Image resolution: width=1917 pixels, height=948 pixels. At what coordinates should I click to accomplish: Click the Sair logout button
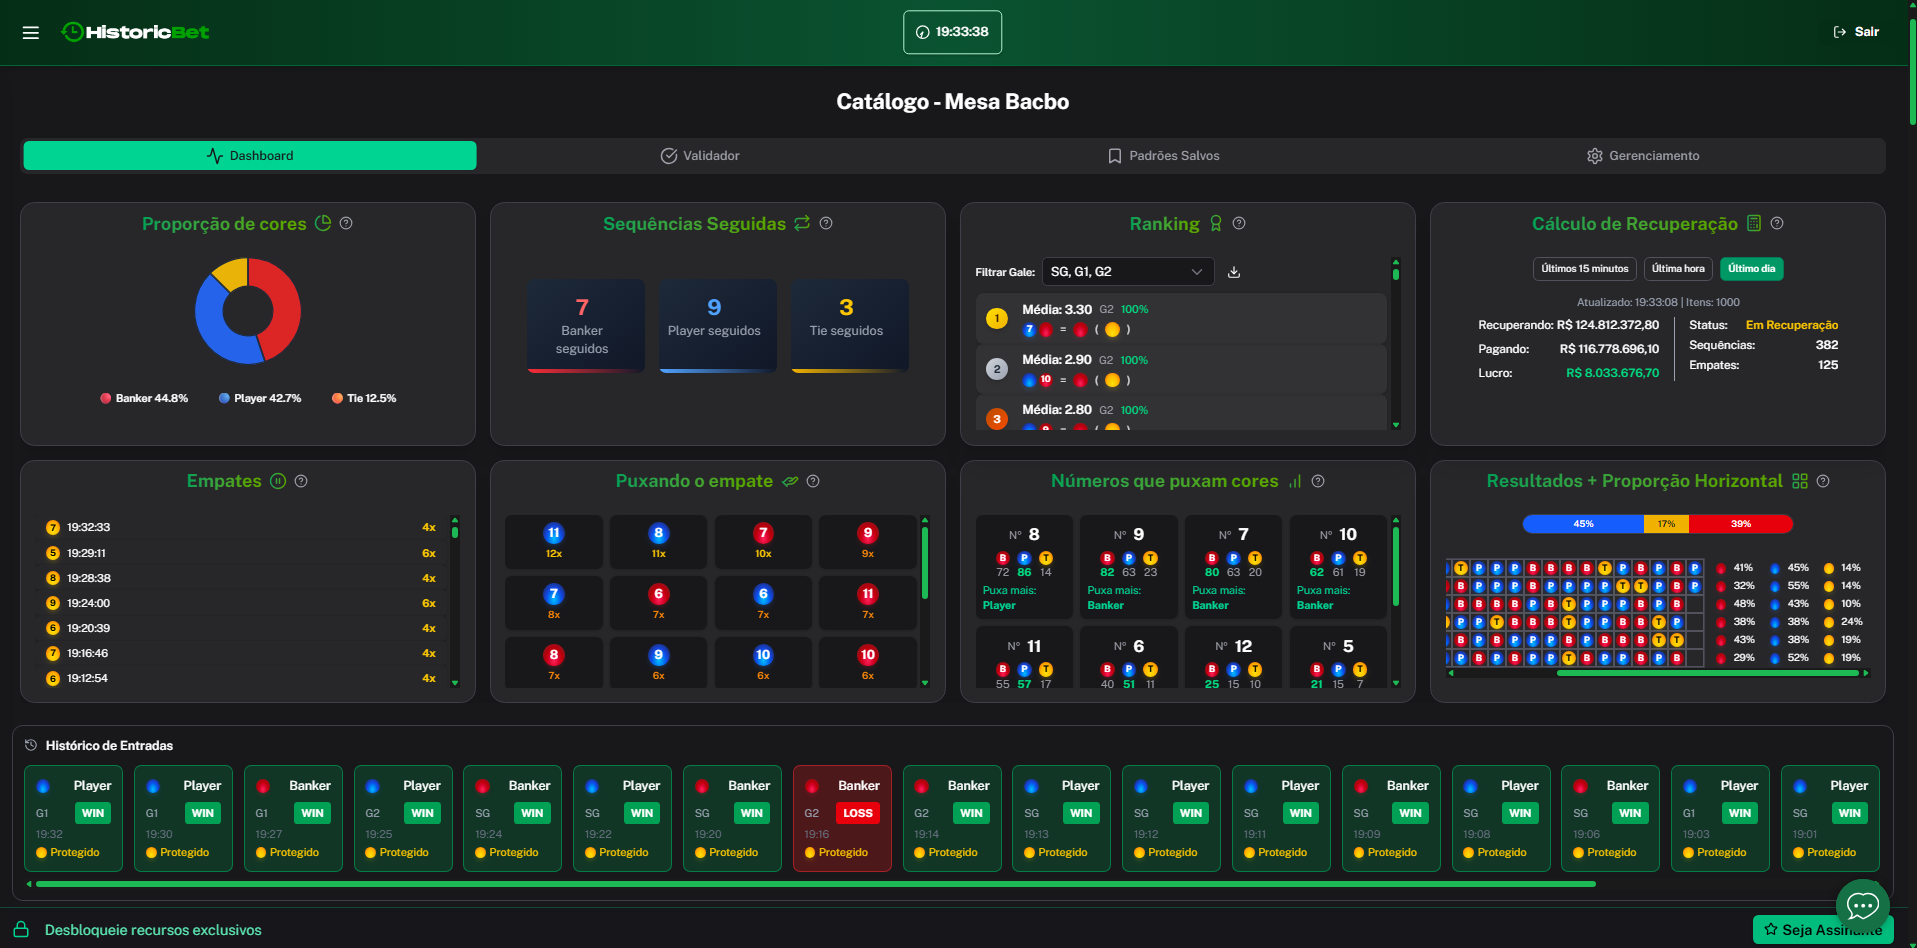(x=1856, y=32)
